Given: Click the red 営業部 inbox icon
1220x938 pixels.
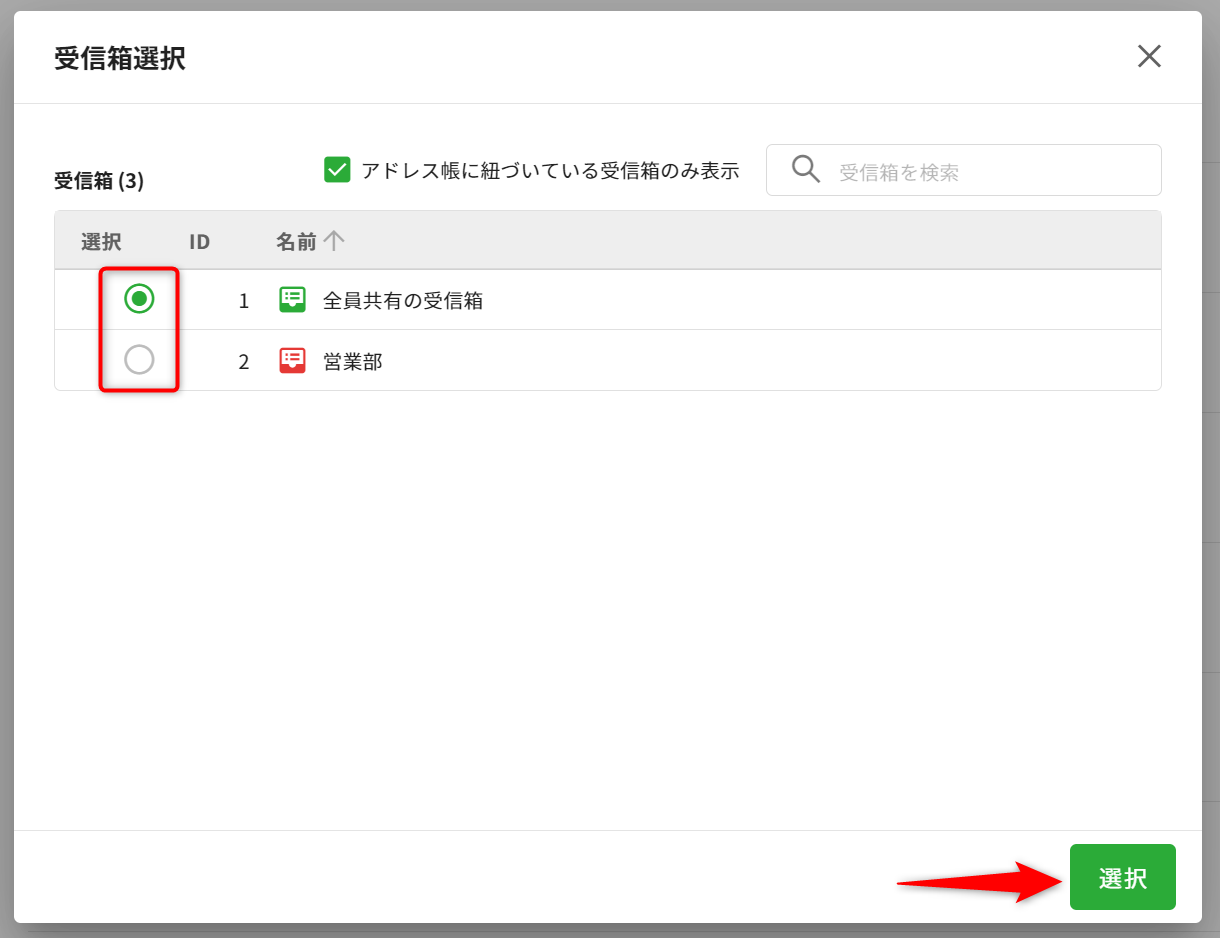Looking at the screenshot, I should [292, 361].
